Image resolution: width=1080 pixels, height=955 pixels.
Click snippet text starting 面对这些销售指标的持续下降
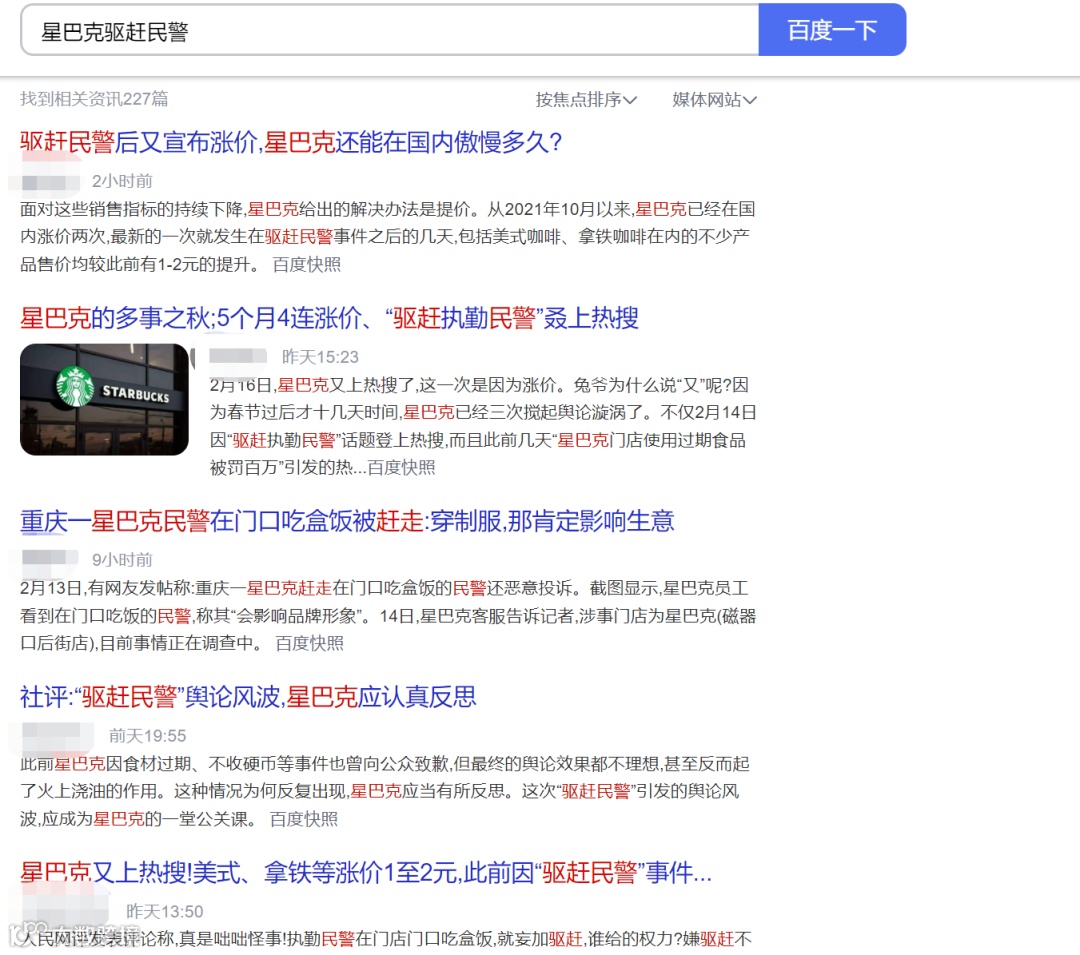point(387,236)
